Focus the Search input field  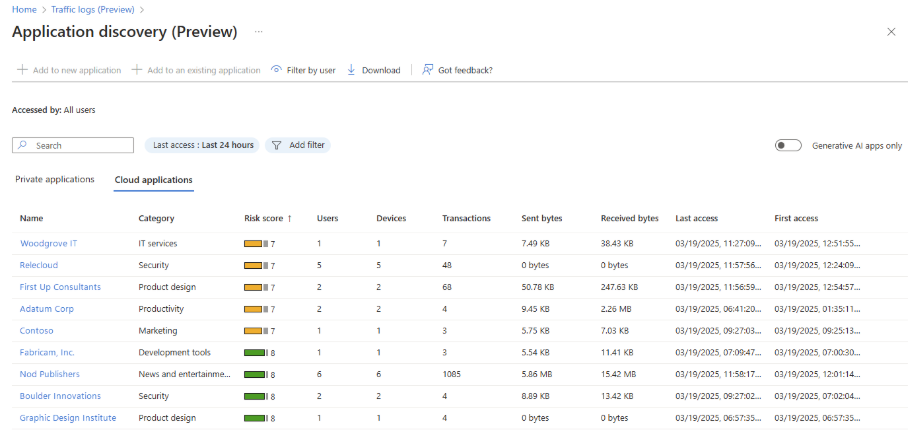(x=73, y=145)
